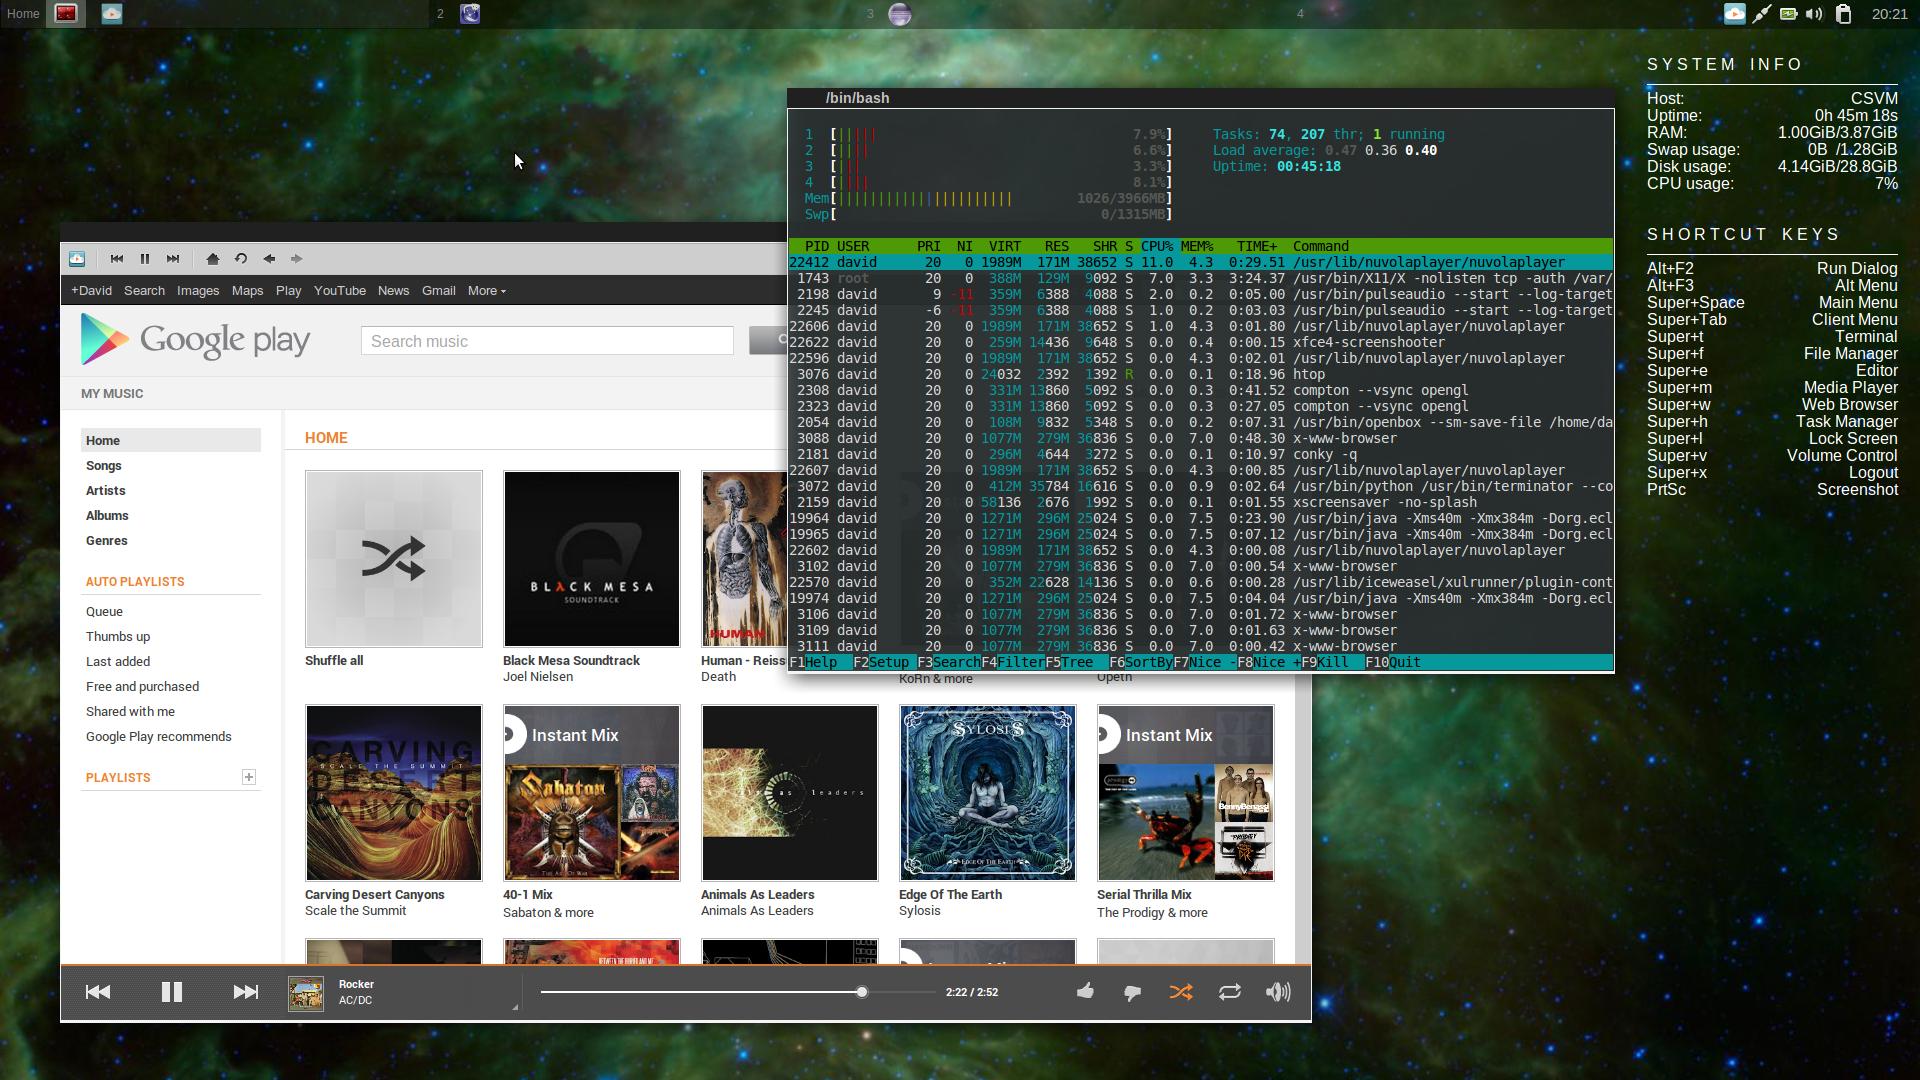Open the More dropdown in Google bar
The height and width of the screenshot is (1080, 1920).
tap(487, 291)
